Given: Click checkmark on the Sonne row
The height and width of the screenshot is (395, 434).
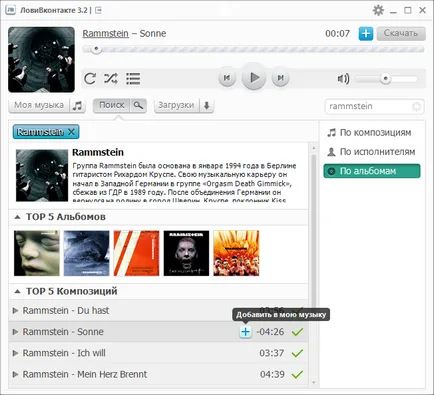Looking at the screenshot, I should [297, 332].
